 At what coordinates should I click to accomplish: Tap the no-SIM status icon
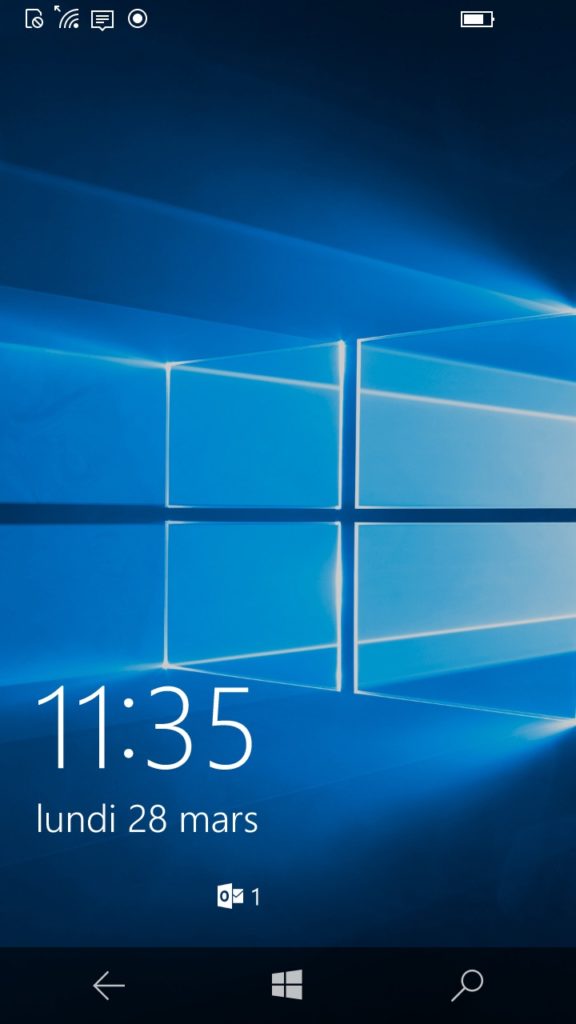tap(34, 19)
